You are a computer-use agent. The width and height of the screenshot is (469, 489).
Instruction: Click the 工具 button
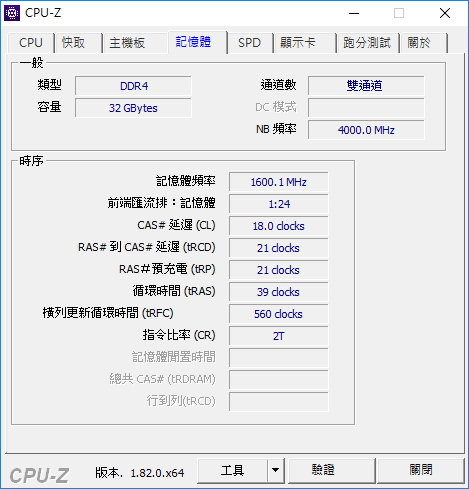(x=232, y=470)
